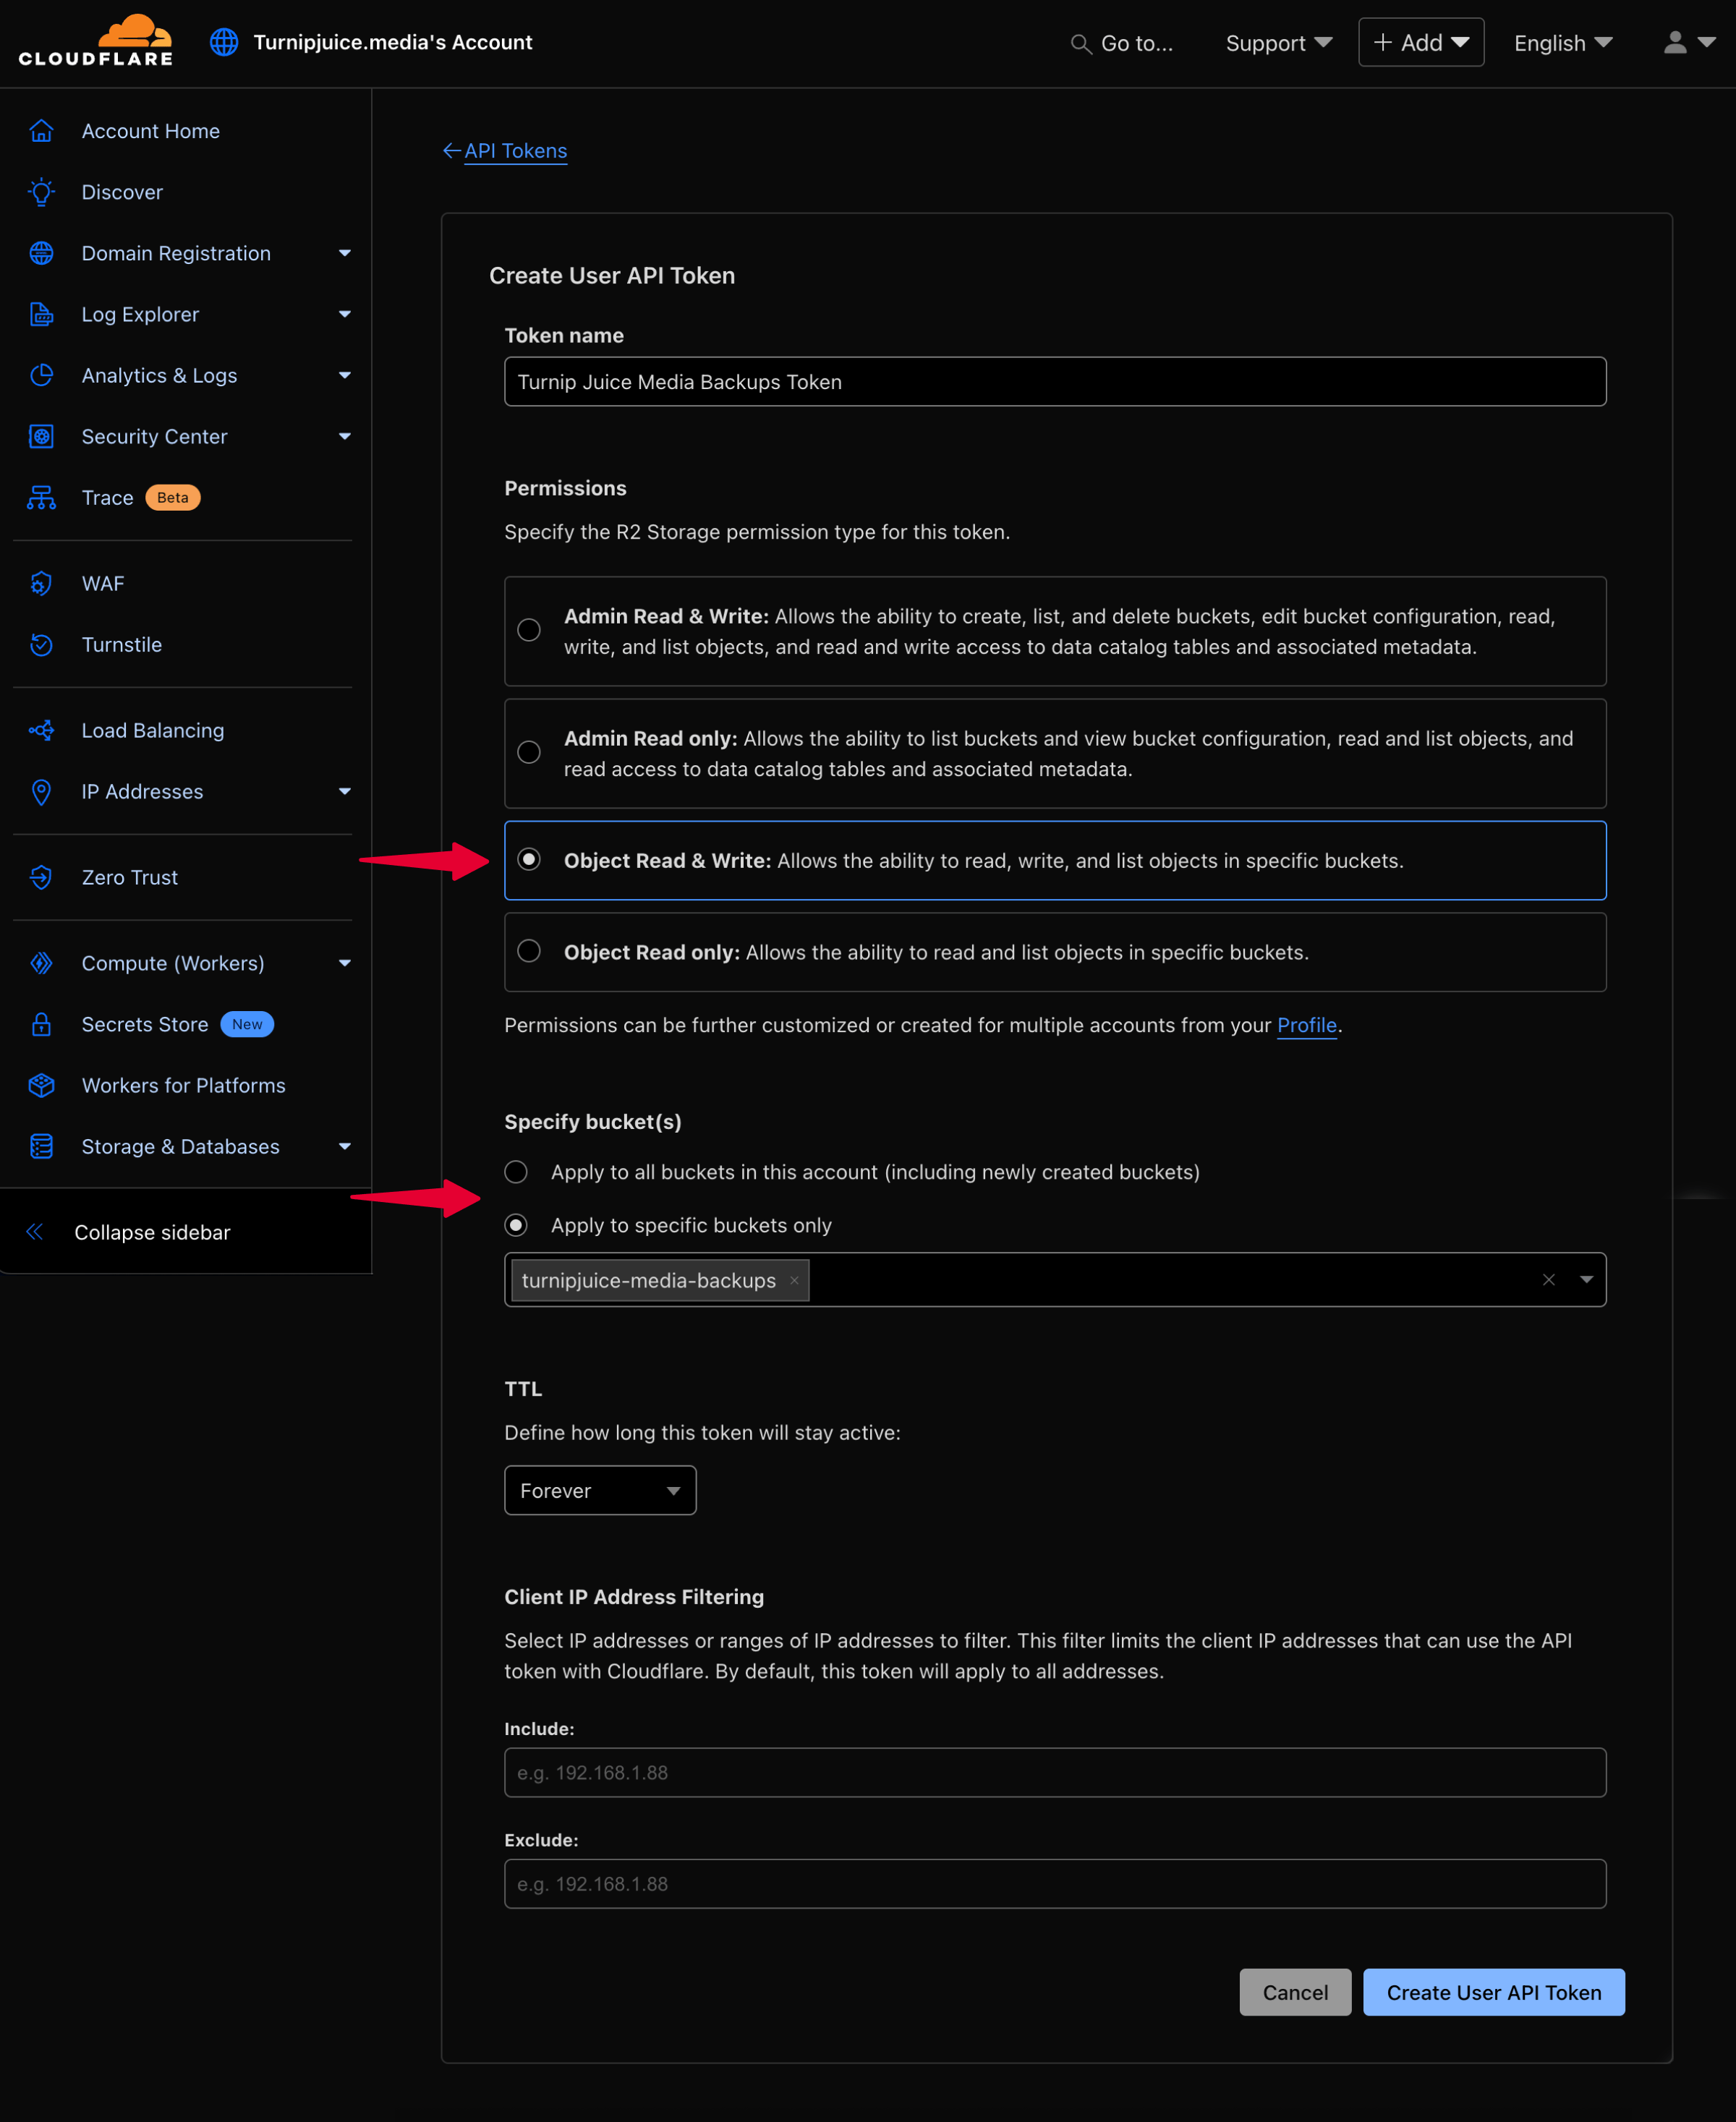This screenshot has height=2122, width=1736.
Task: Open the Go to... search
Action: [1122, 43]
